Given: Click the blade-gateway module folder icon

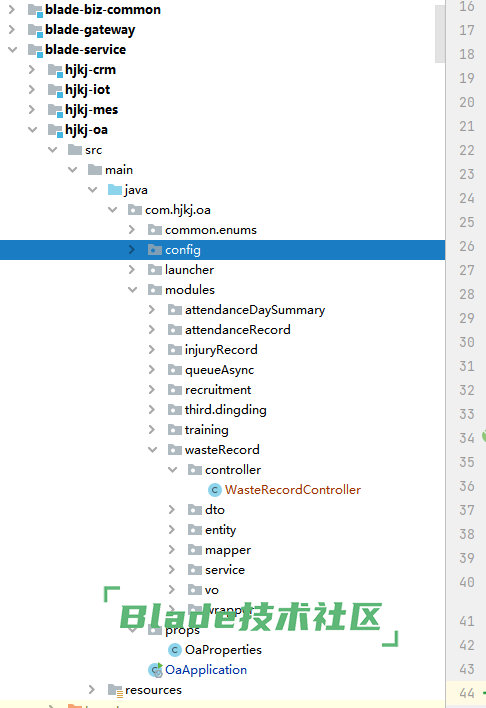Looking at the screenshot, I should (35, 30).
